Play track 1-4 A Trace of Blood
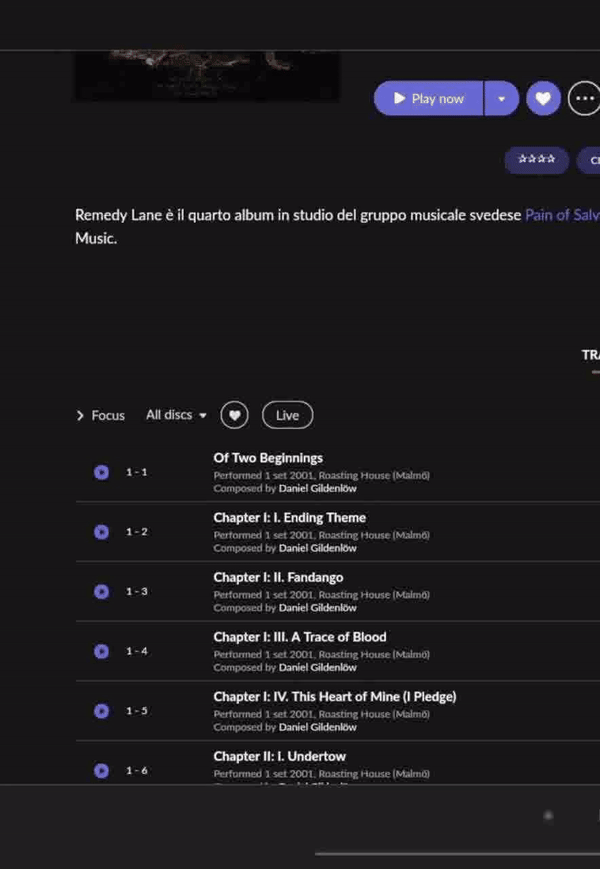Screen dimensions: 600x869 (x=101, y=651)
